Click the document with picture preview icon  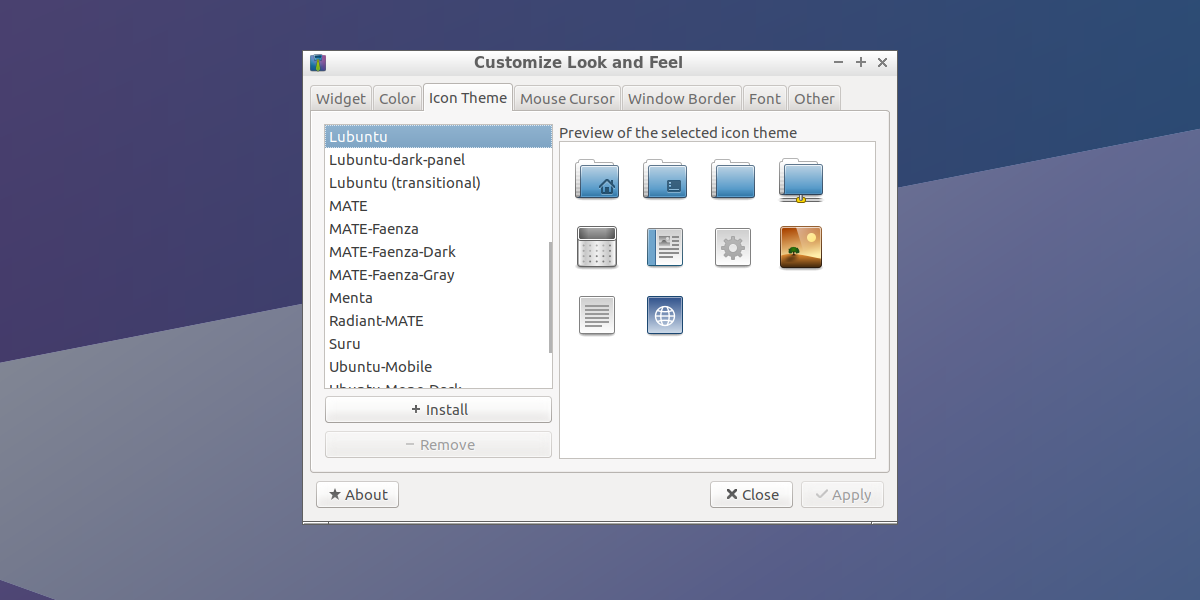tap(665, 247)
